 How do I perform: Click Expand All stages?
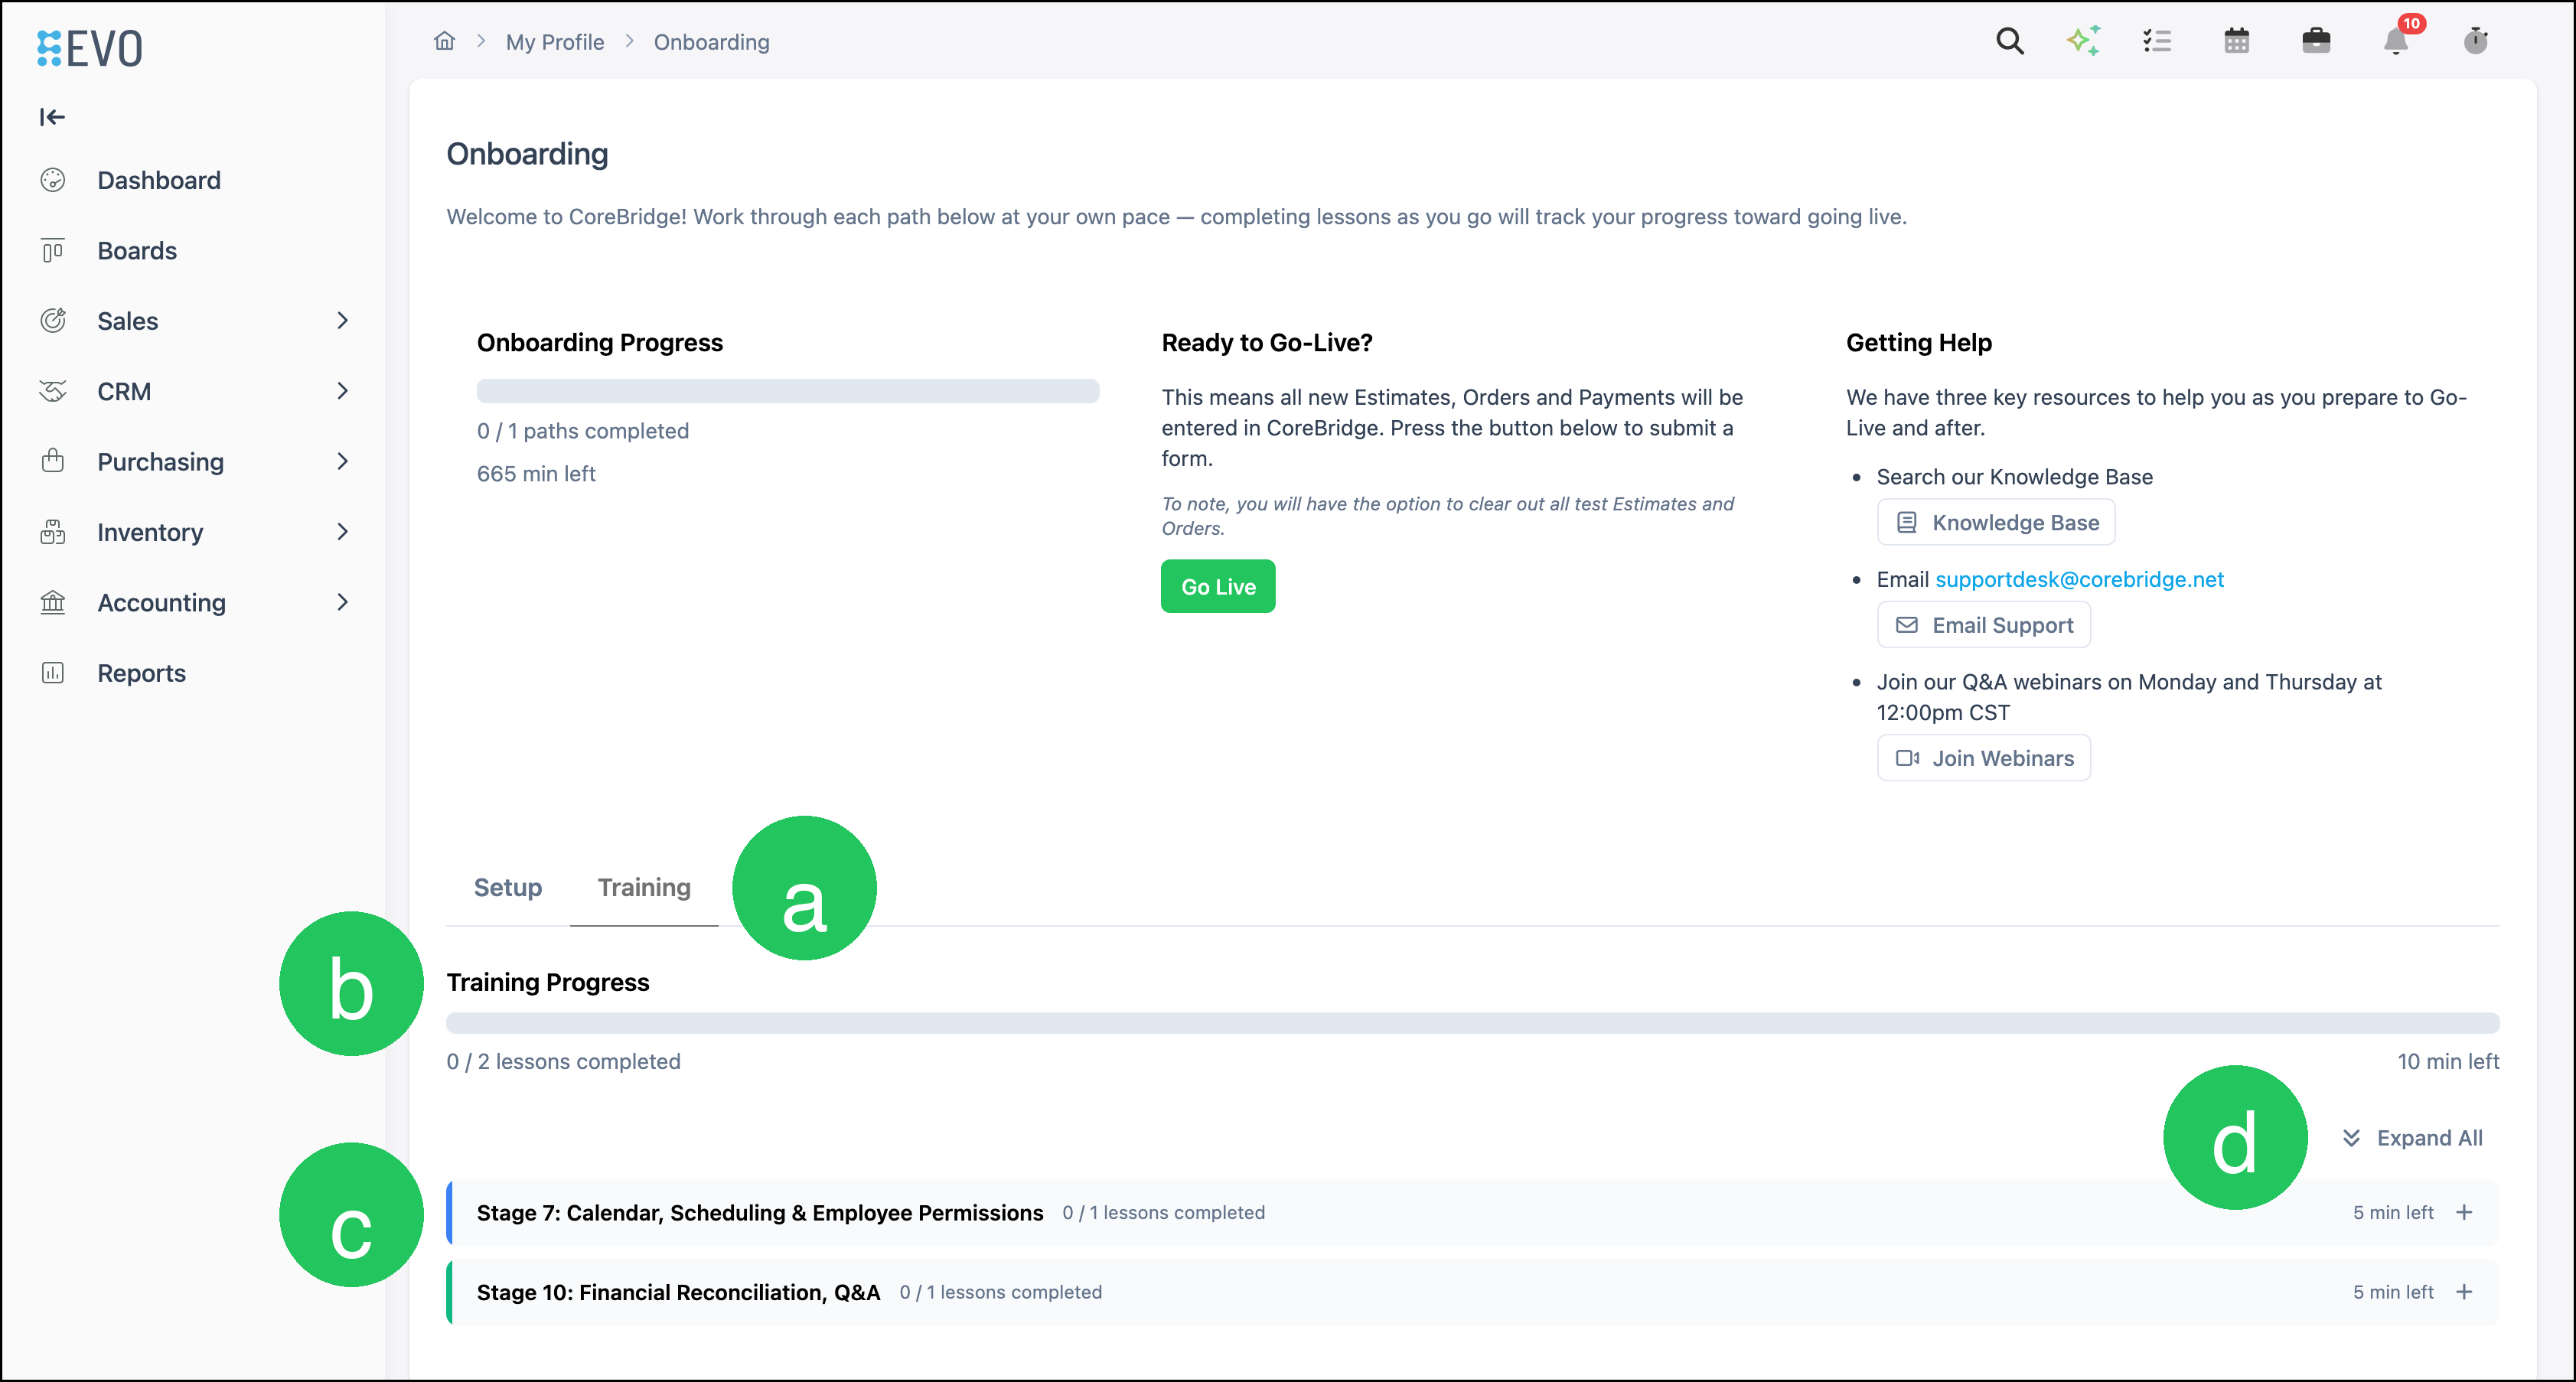coord(2412,1138)
